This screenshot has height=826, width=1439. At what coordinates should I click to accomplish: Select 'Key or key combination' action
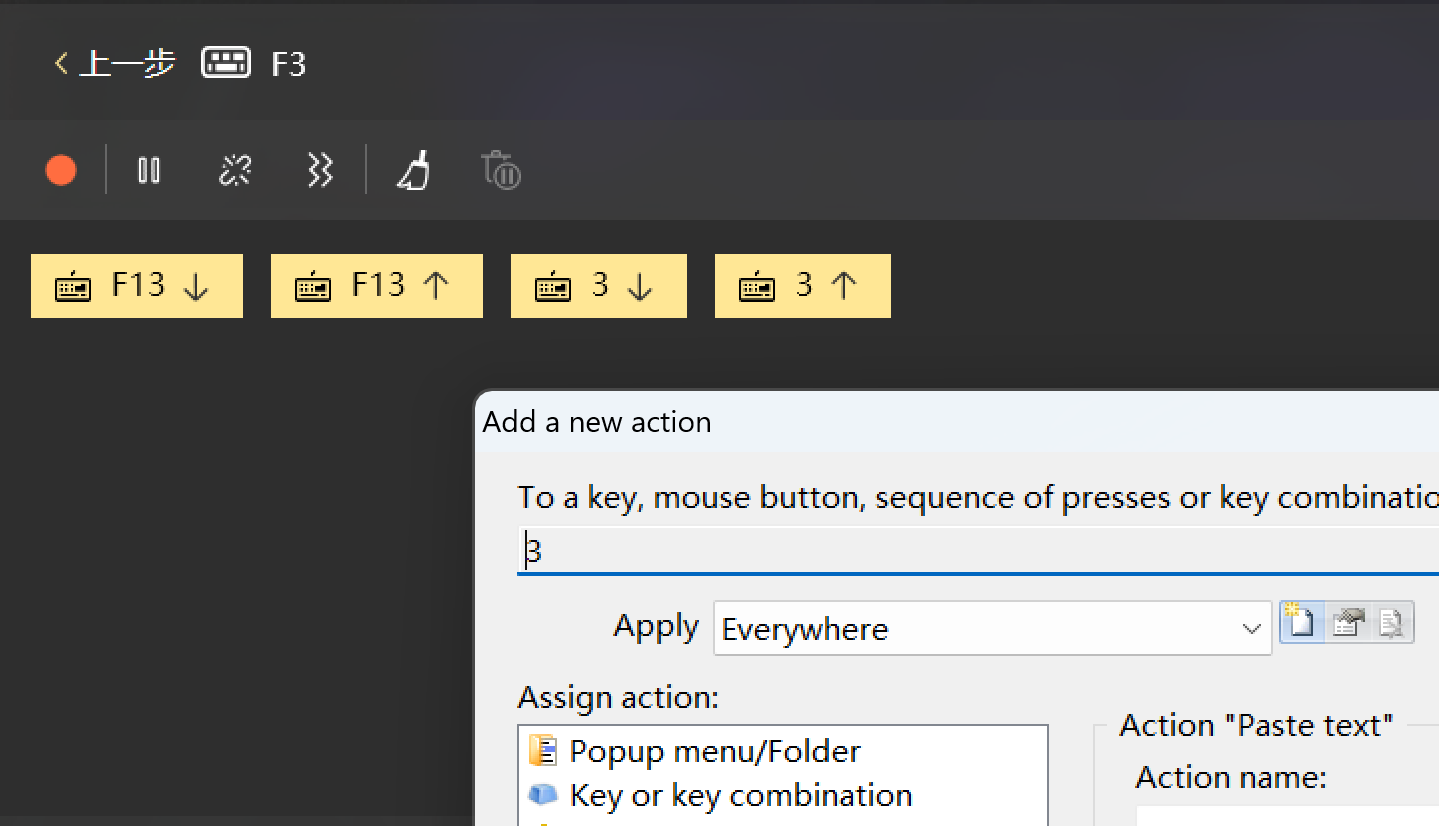click(740, 795)
